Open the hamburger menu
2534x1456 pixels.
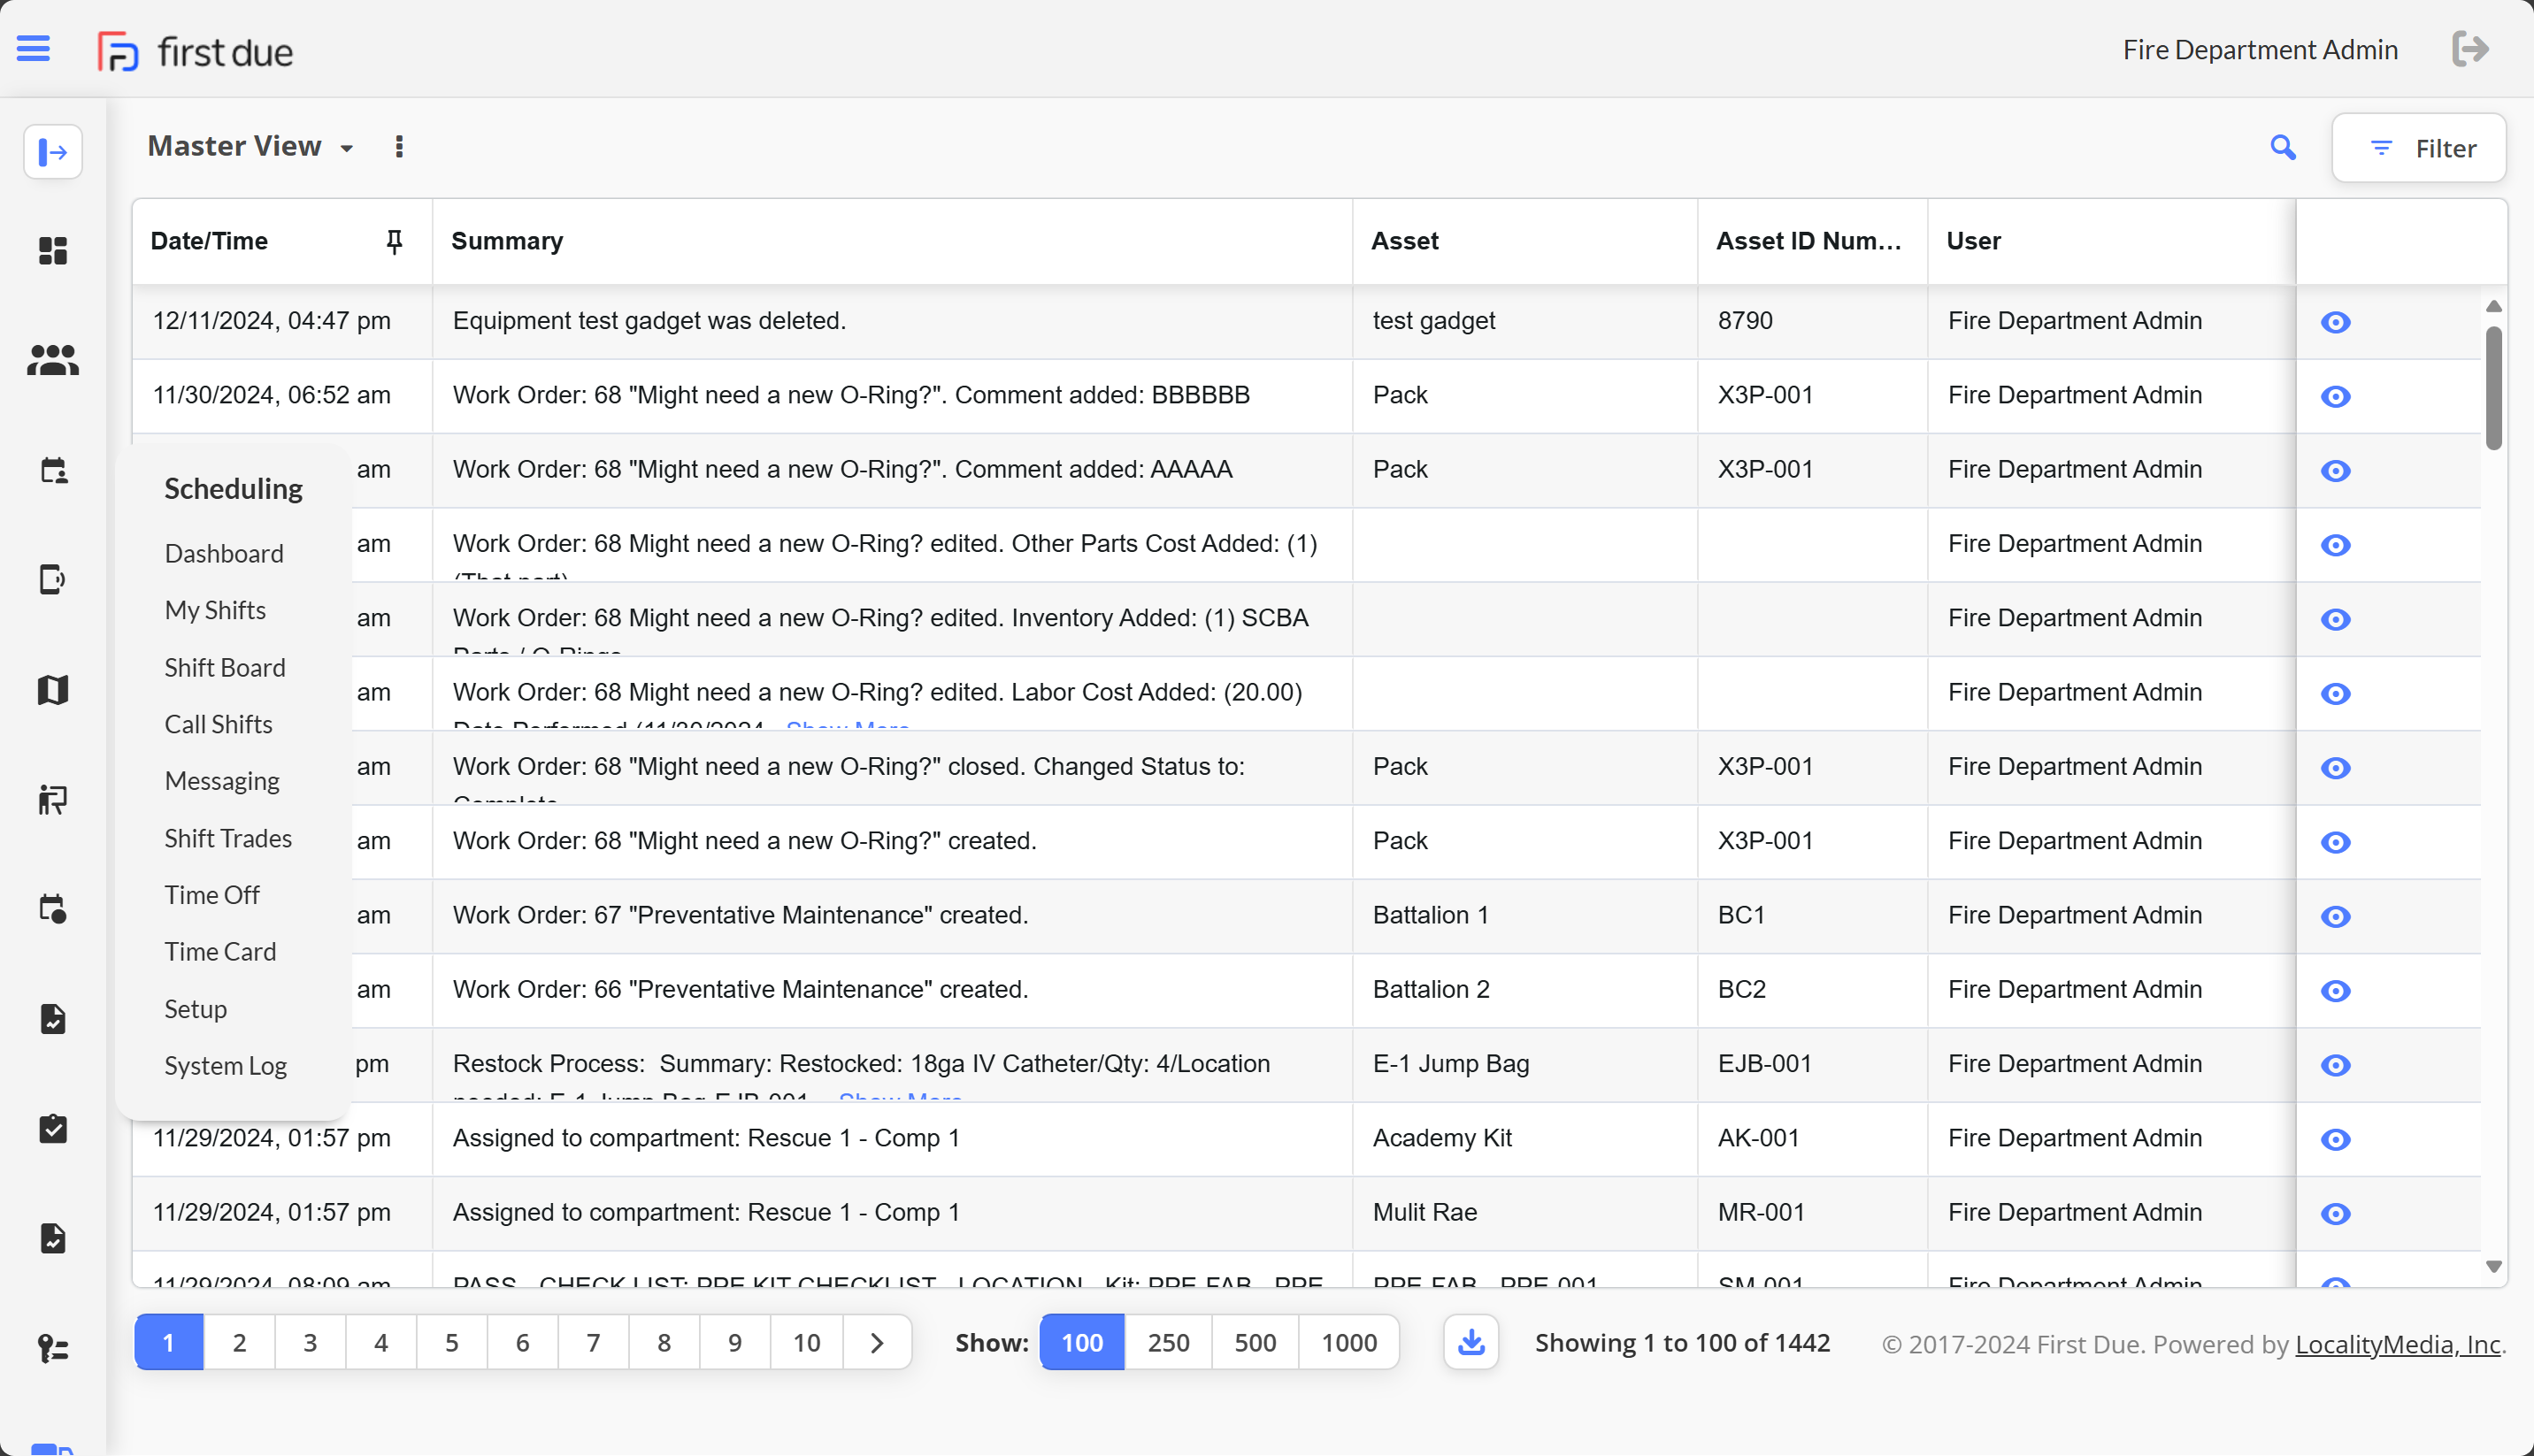(33, 48)
